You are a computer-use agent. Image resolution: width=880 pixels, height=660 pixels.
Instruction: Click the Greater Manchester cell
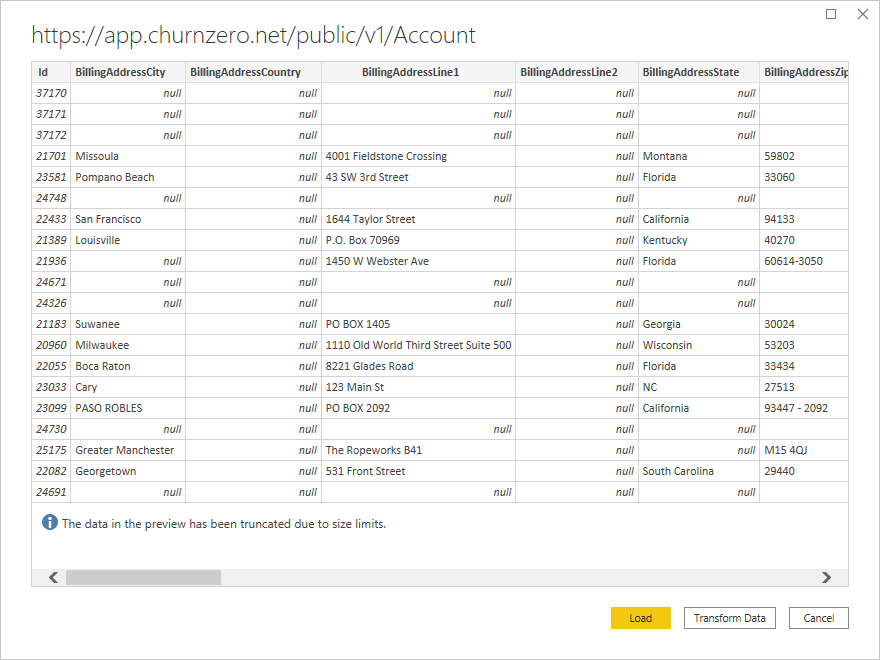pyautogui.click(x=128, y=450)
